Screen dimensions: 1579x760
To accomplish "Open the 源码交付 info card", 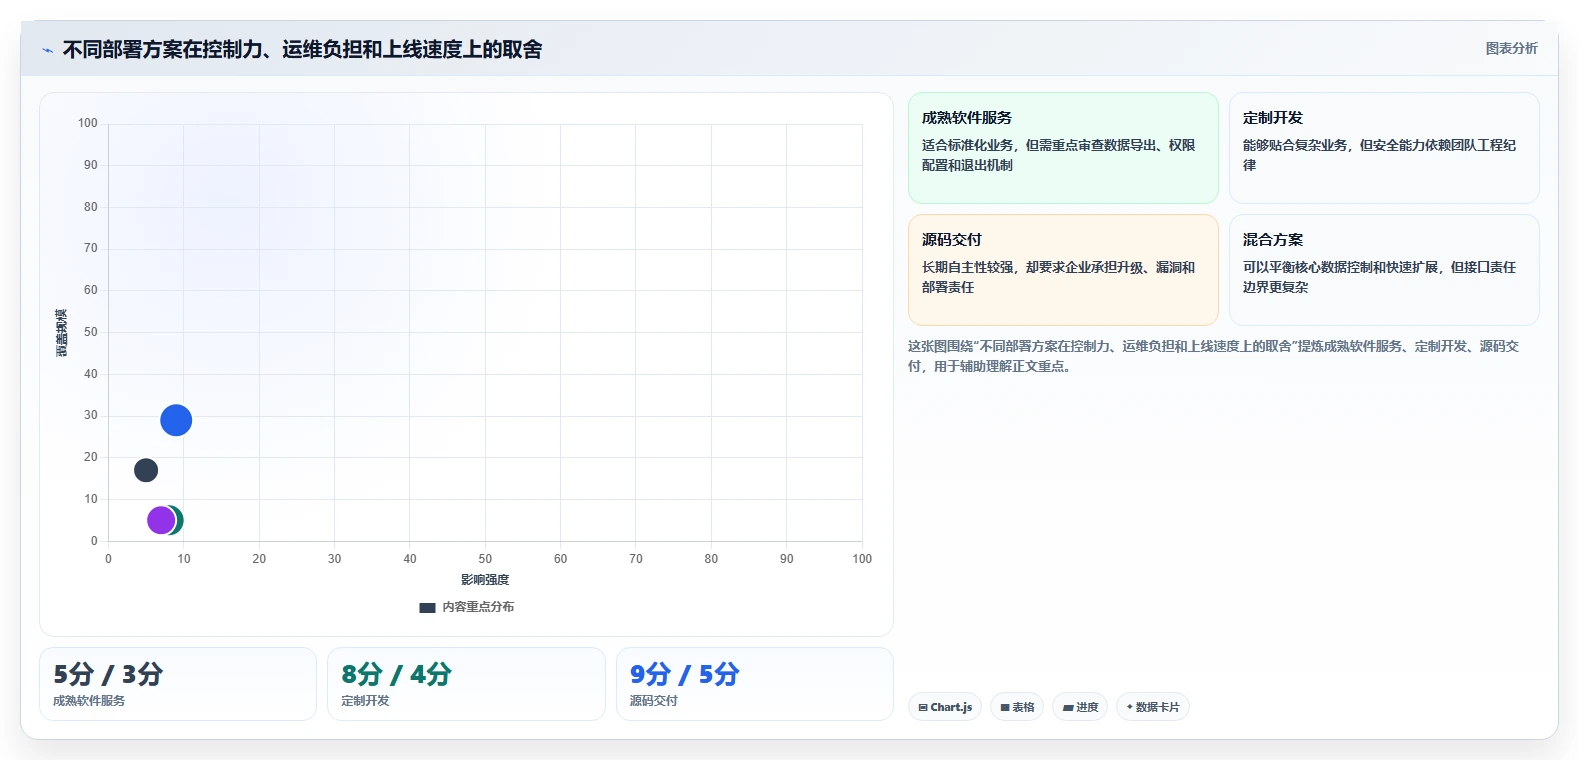I will tap(1063, 270).
